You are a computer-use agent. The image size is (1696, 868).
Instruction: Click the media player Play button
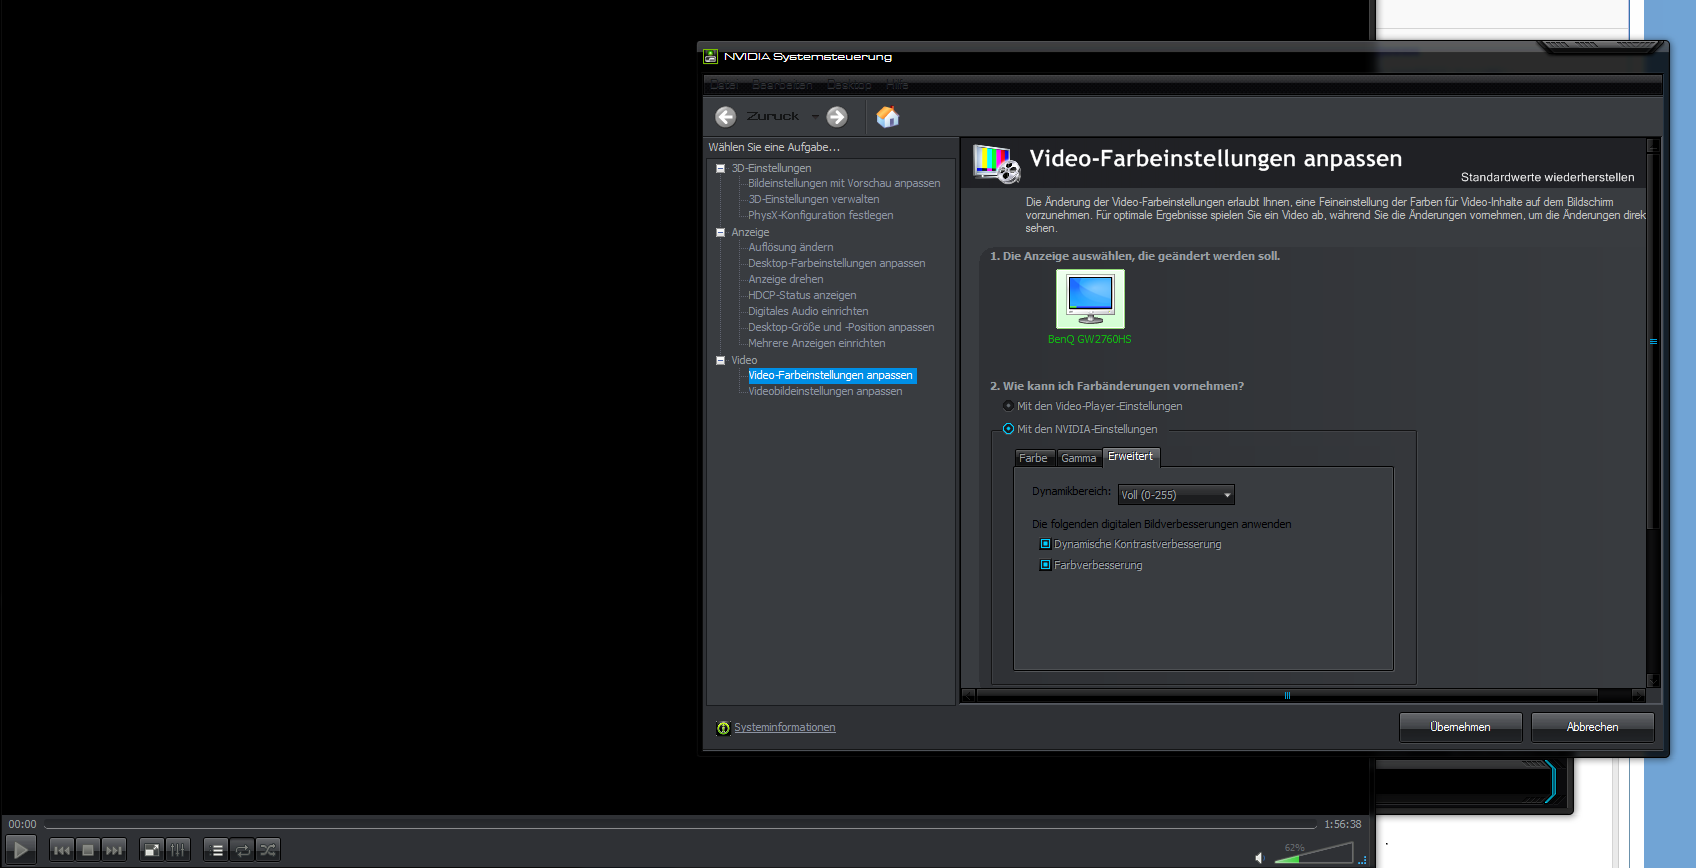click(21, 850)
